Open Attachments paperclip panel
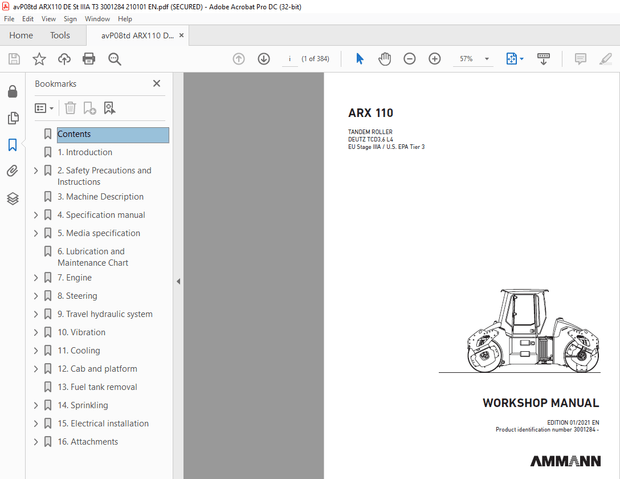This screenshot has width=620, height=479. [13, 171]
